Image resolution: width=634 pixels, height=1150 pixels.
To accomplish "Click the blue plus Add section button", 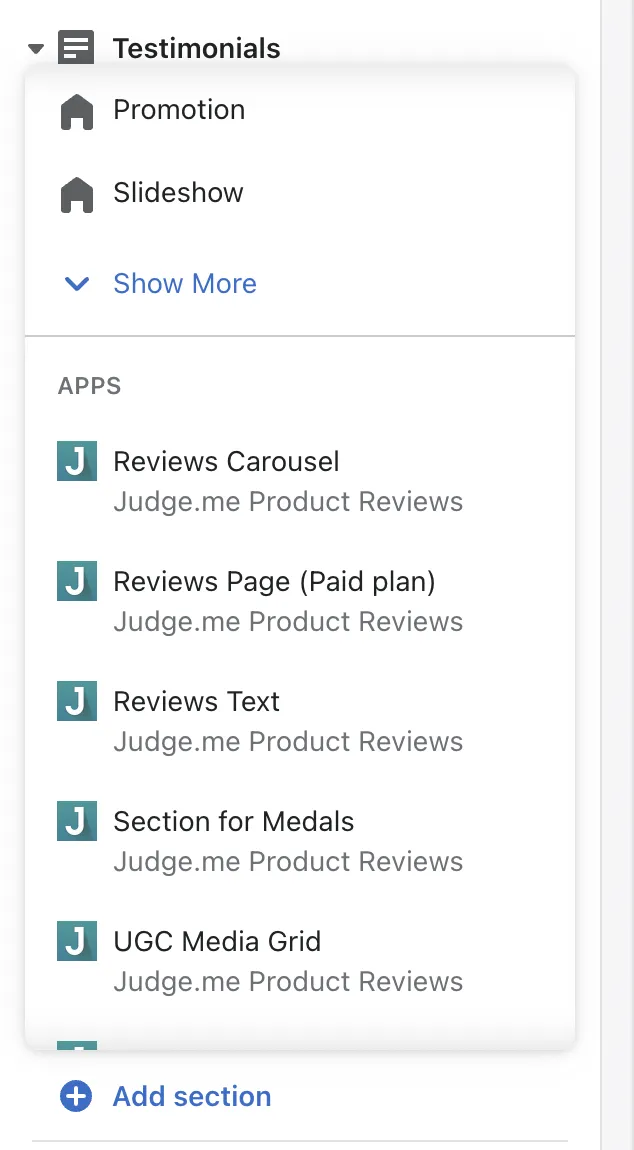I will click(166, 1096).
